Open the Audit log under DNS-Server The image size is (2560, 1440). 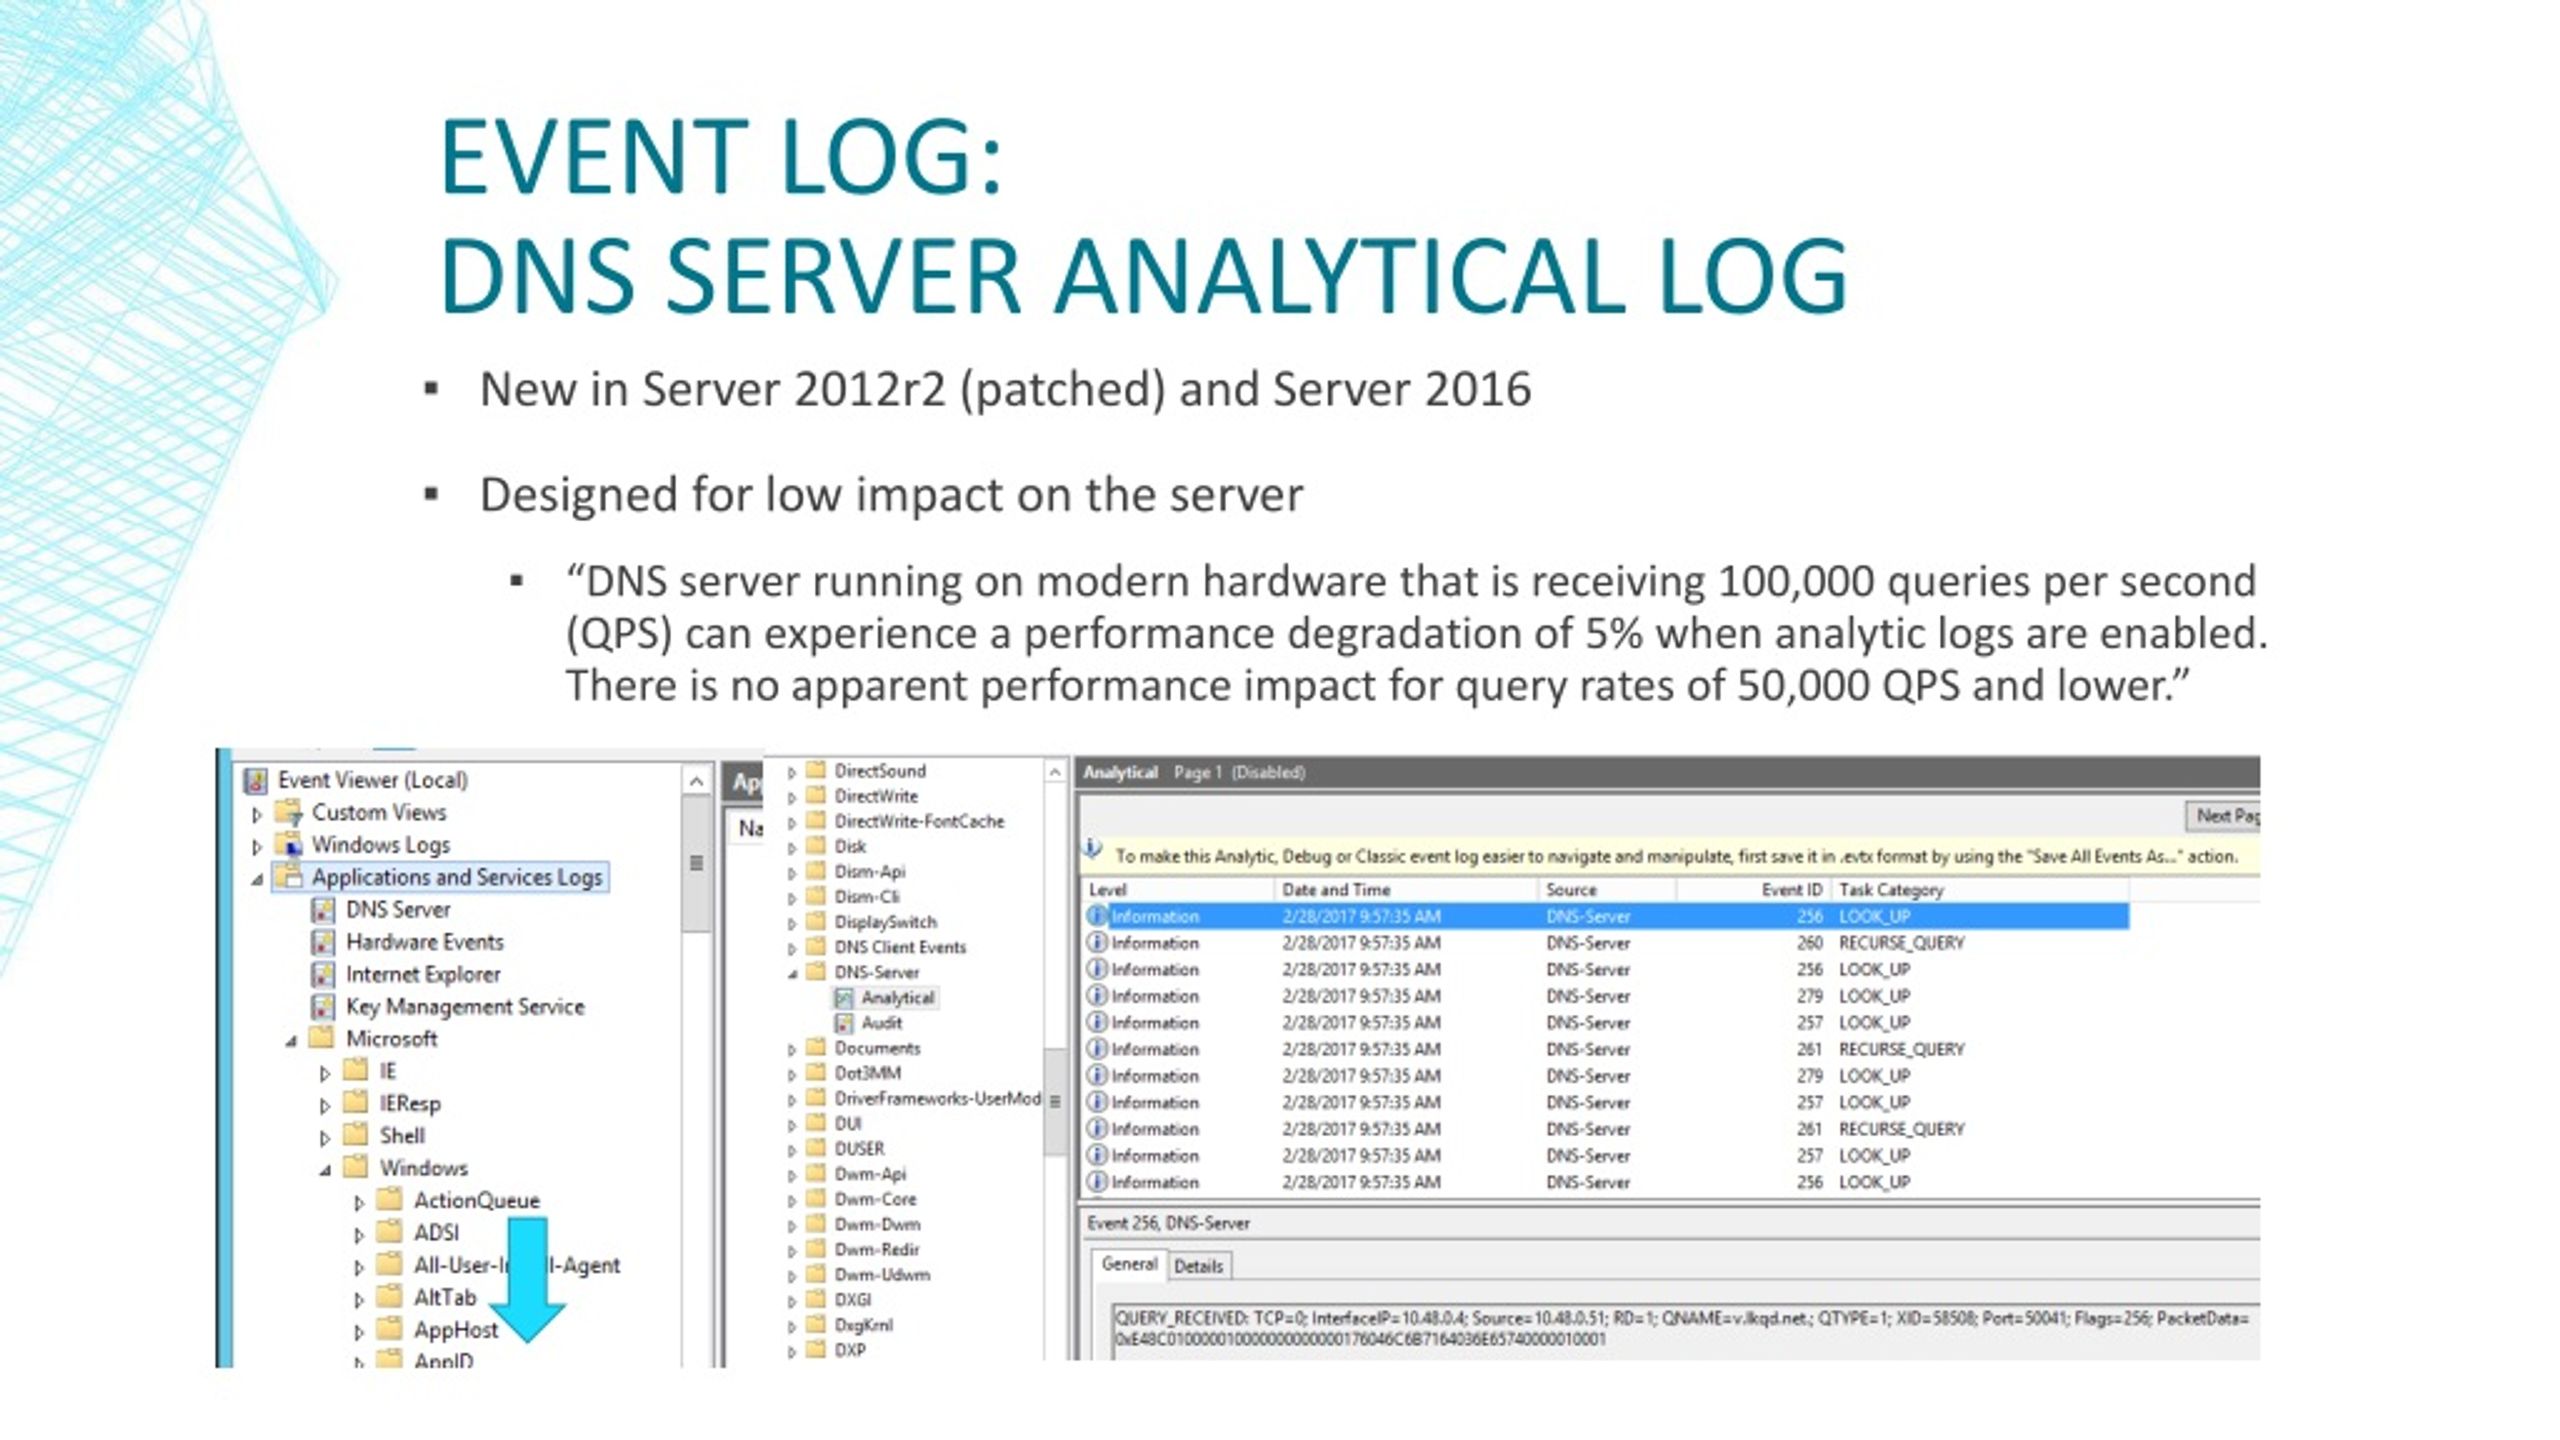coord(881,1023)
